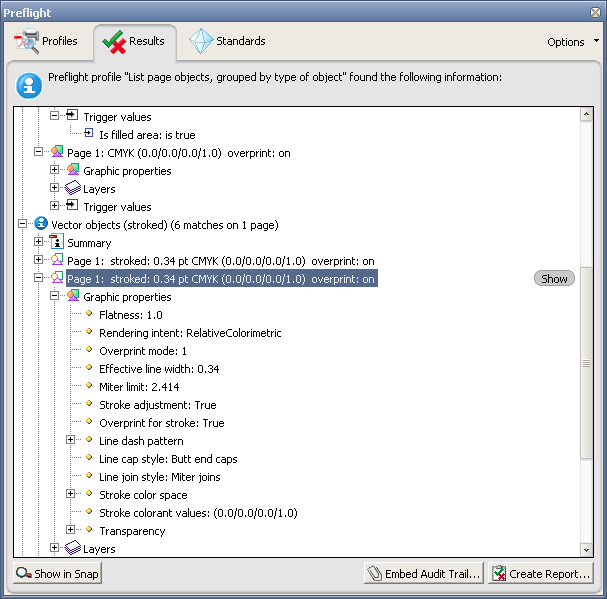Select 'Rendering intent: RelativeColorimetric' row
This screenshot has width=607, height=599.
(x=190, y=333)
